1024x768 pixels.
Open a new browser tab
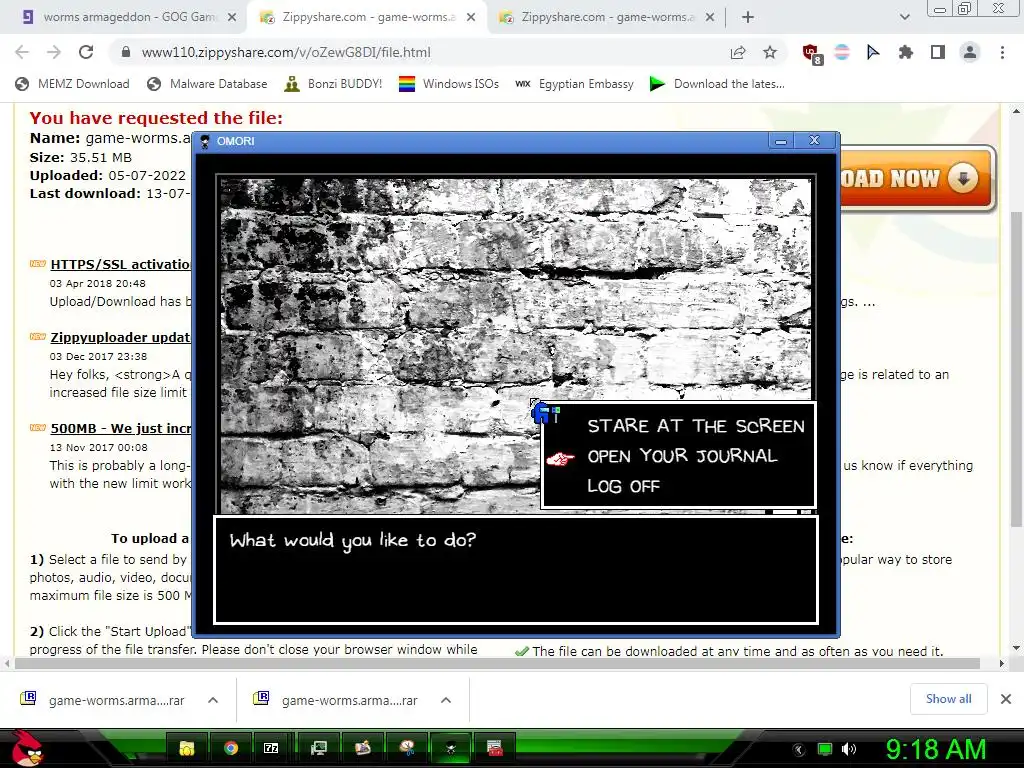coord(748,18)
